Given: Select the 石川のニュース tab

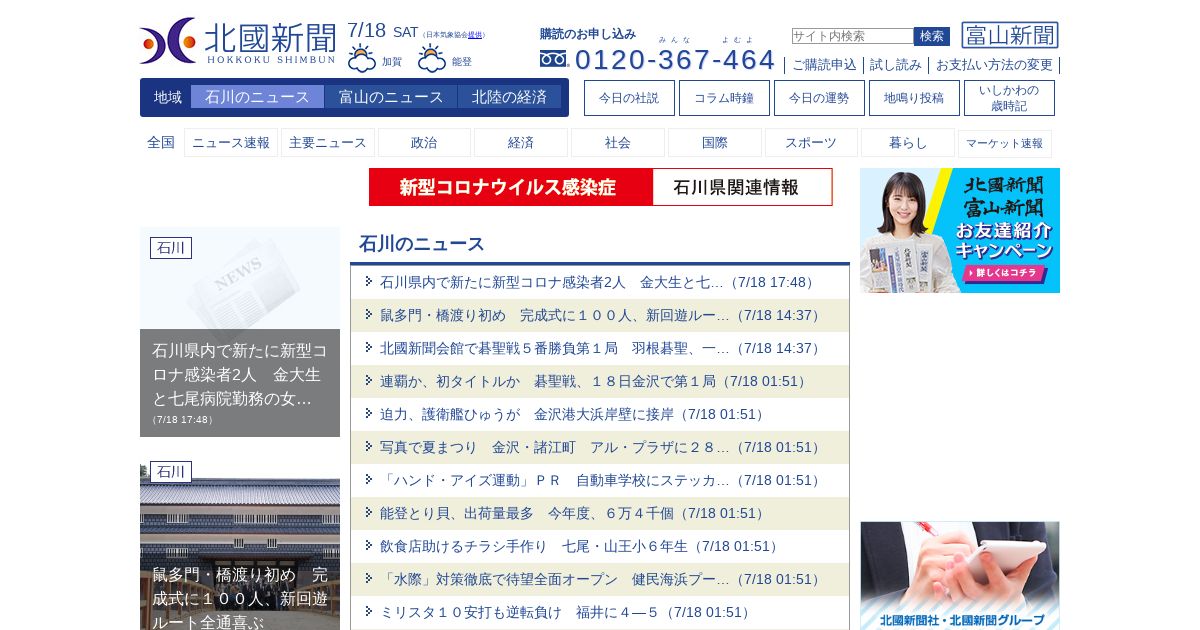Looking at the screenshot, I should point(257,97).
